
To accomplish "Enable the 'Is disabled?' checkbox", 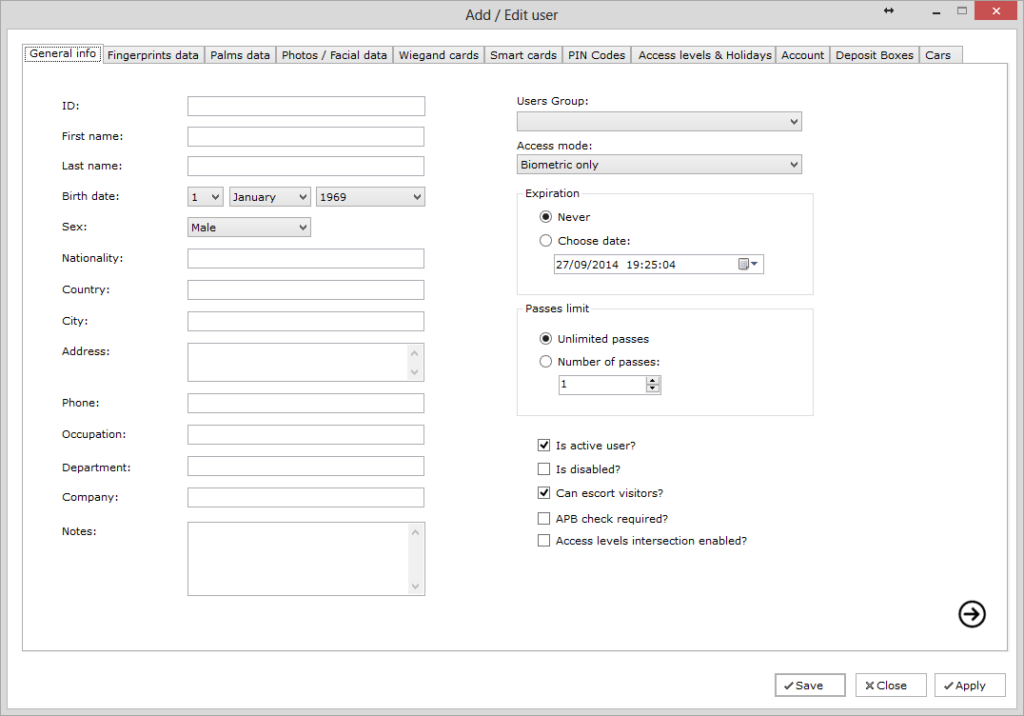I will click(x=544, y=469).
